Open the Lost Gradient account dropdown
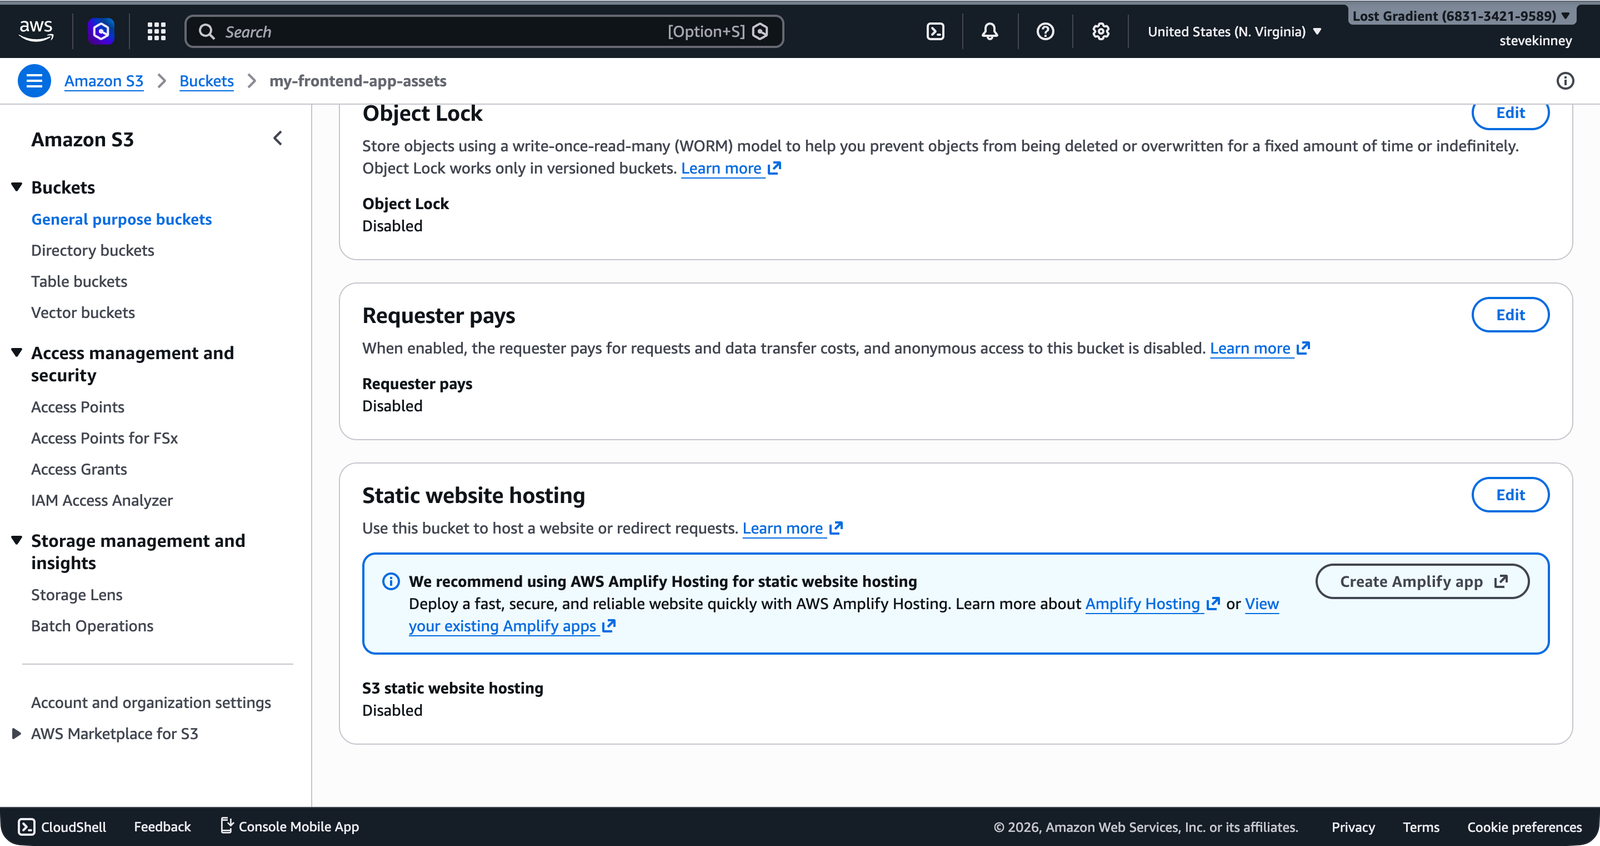This screenshot has width=1600, height=846. (1461, 16)
